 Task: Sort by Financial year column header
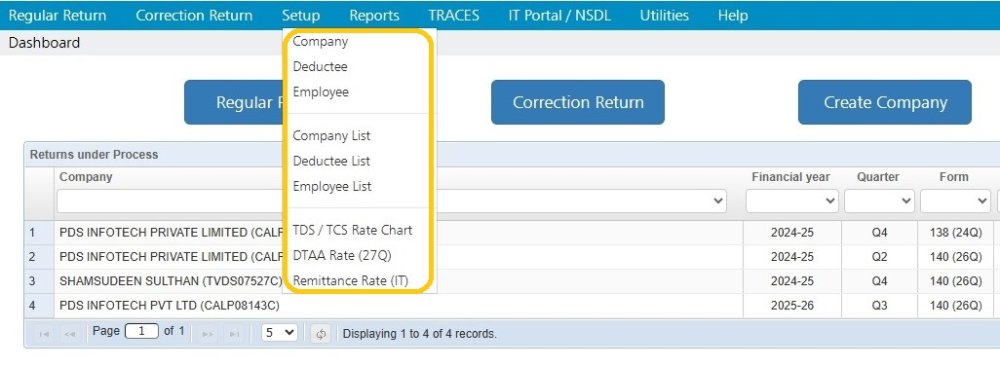tap(791, 177)
